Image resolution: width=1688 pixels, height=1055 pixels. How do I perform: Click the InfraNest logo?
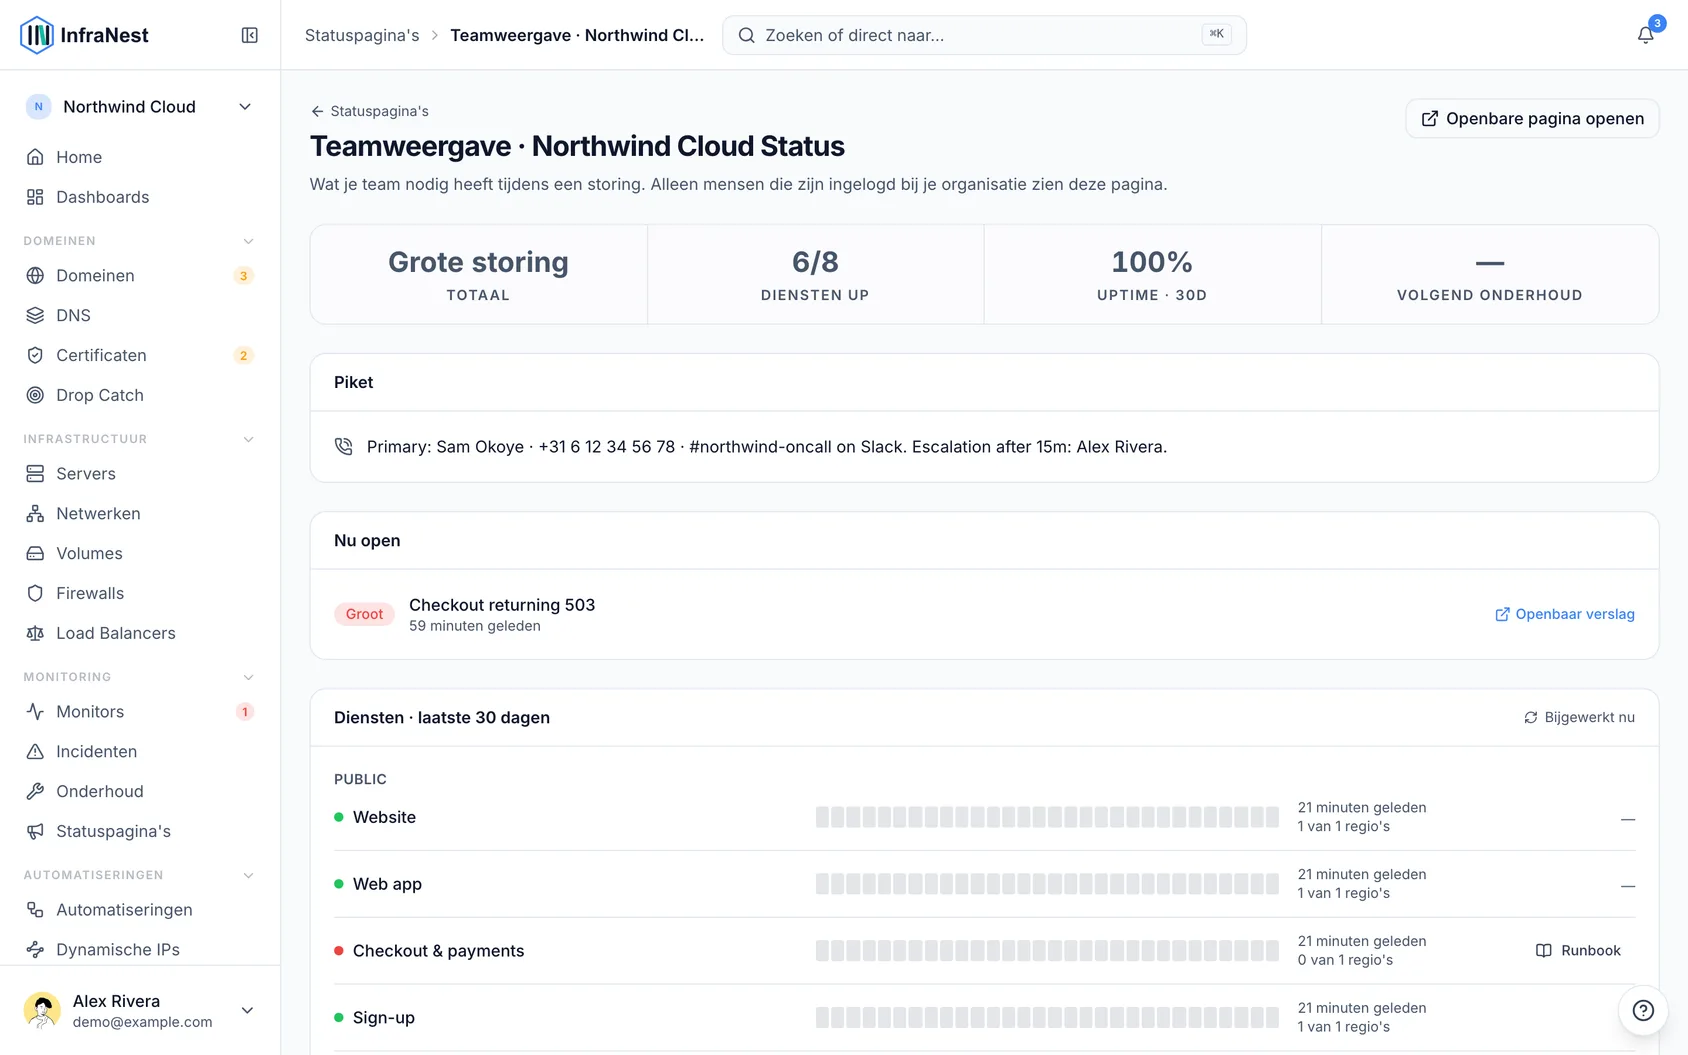(84, 35)
